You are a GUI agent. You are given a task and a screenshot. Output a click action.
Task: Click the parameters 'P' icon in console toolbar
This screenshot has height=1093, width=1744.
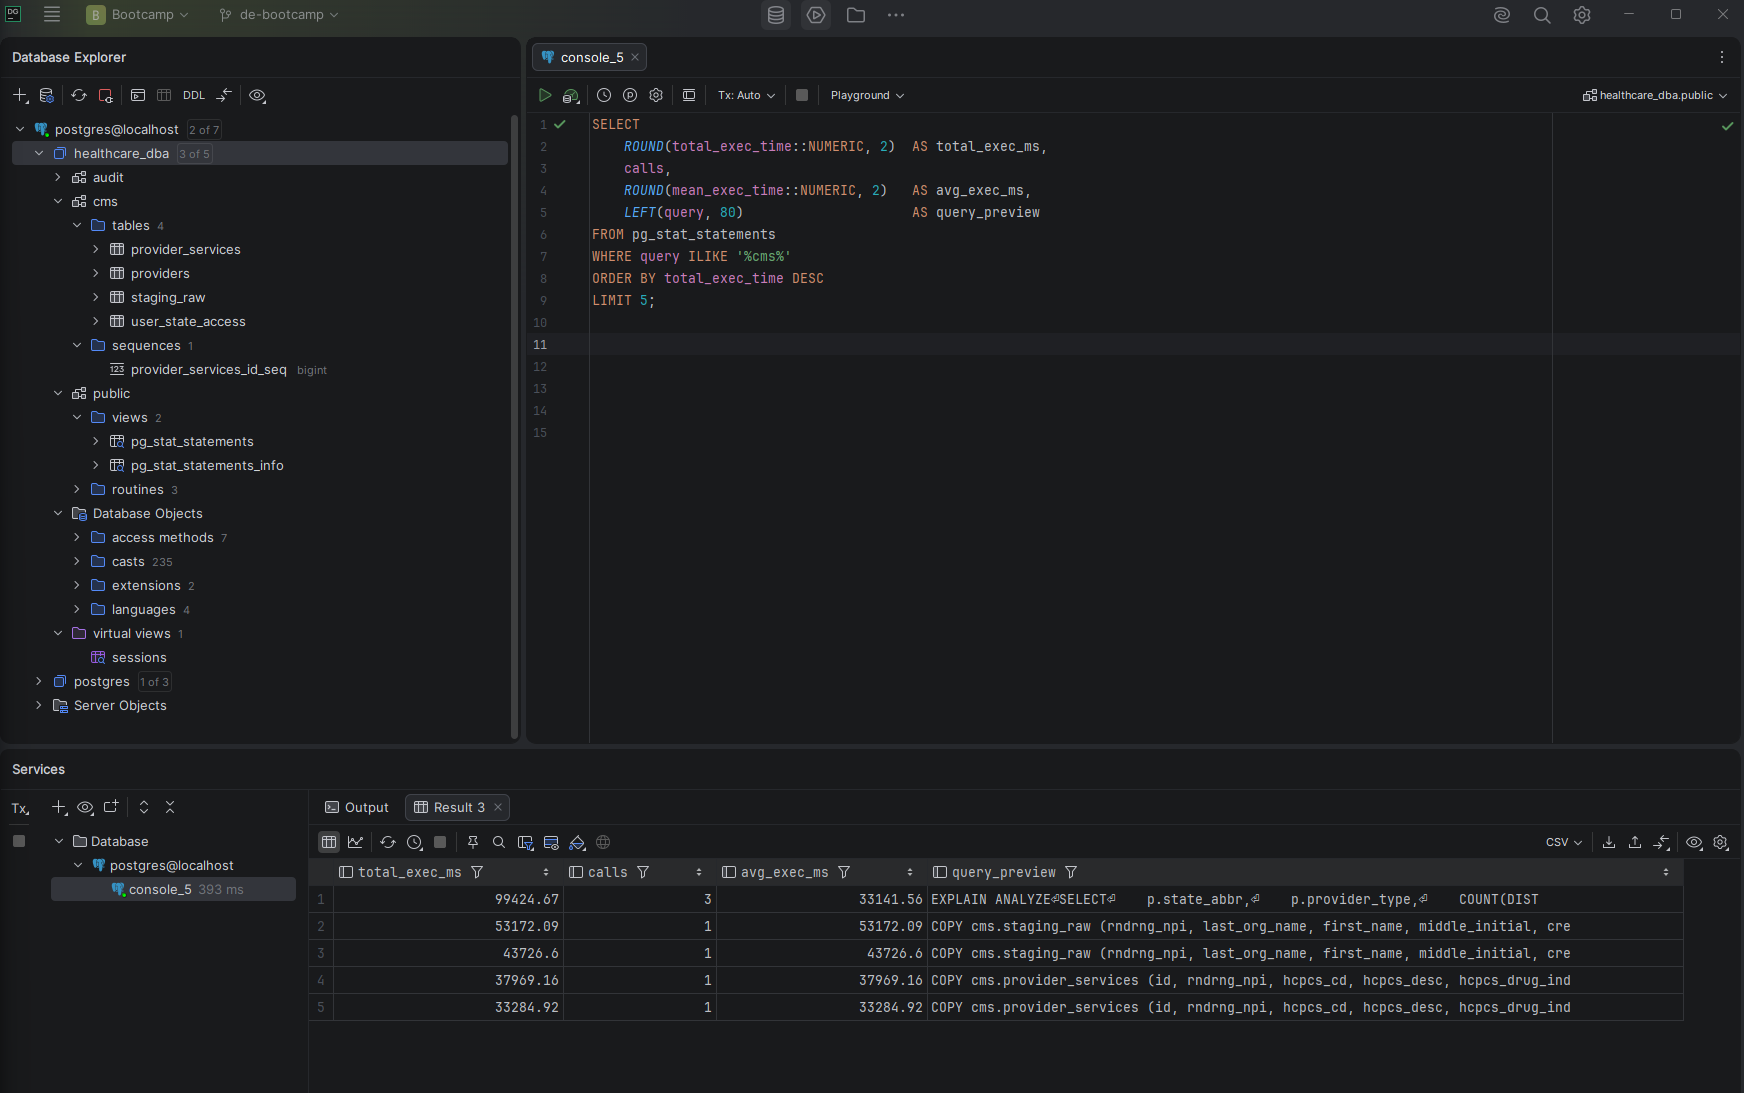[630, 95]
